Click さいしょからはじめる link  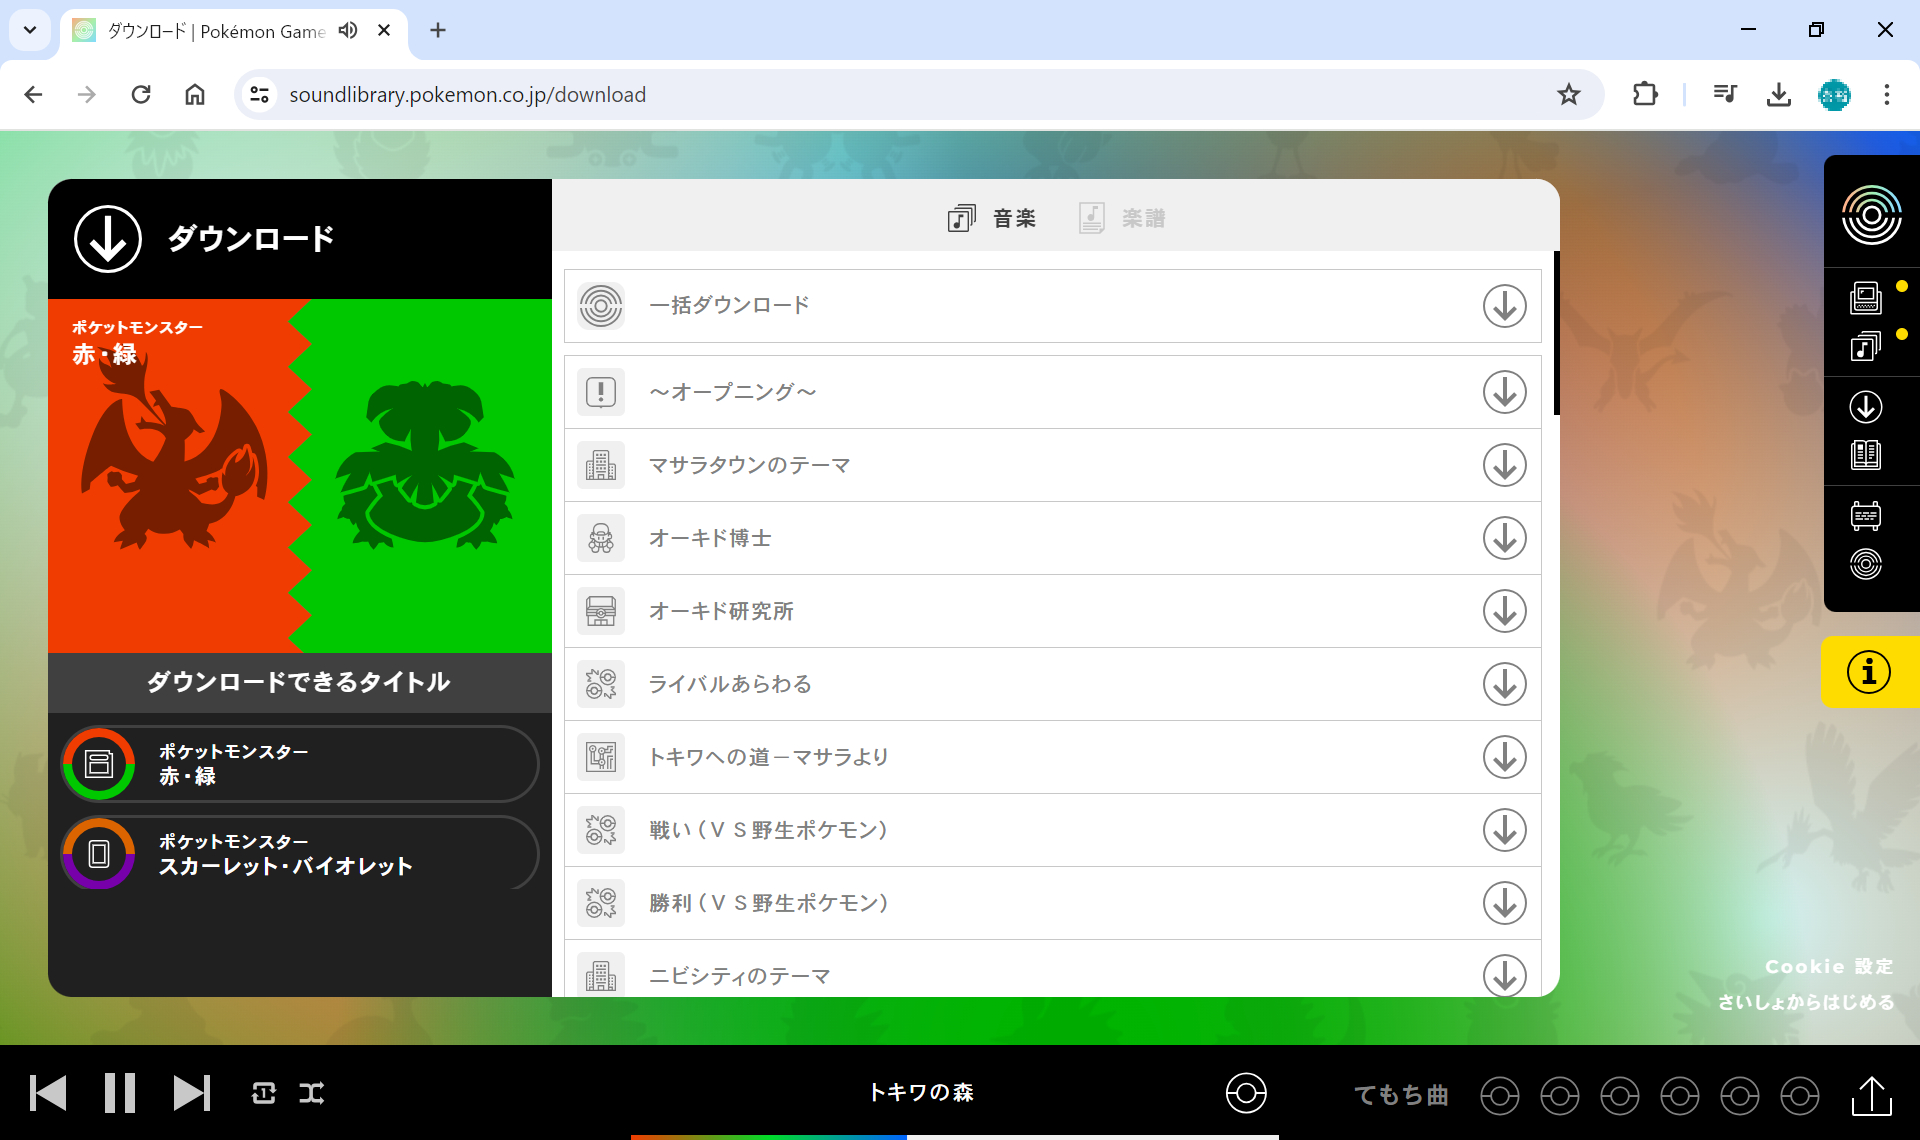[x=1806, y=1002]
